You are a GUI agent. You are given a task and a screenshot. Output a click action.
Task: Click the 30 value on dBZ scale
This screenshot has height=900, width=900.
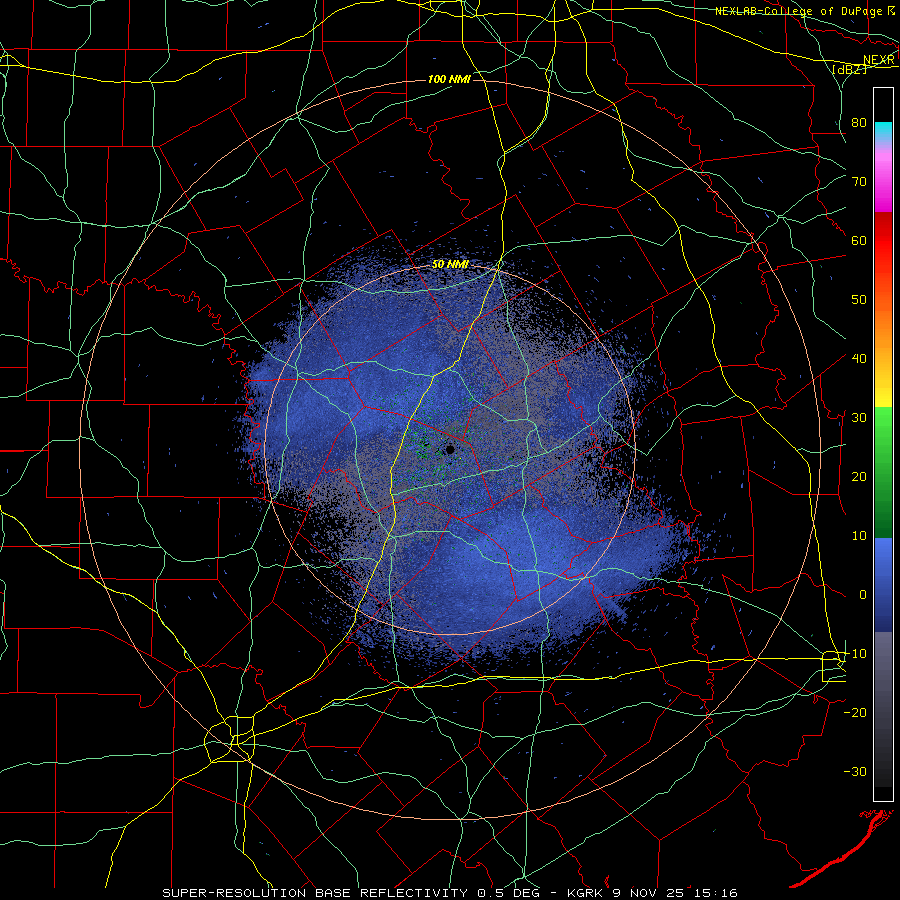pos(859,417)
